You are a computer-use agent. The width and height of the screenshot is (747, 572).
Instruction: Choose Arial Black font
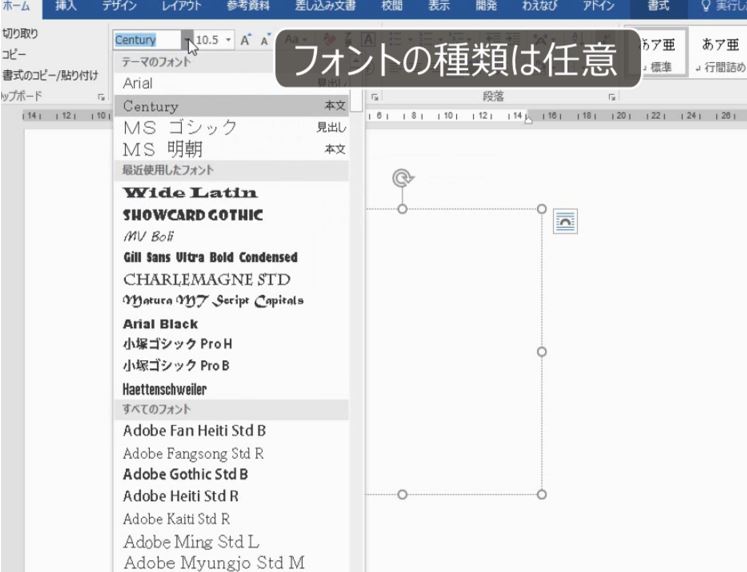point(232,324)
